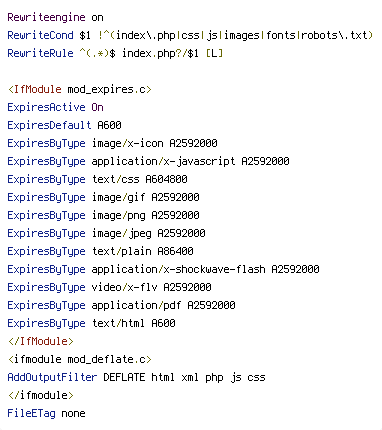Click the ExpiresActive directive
Viewport: 382px width, 430px height.
[x=46, y=107]
